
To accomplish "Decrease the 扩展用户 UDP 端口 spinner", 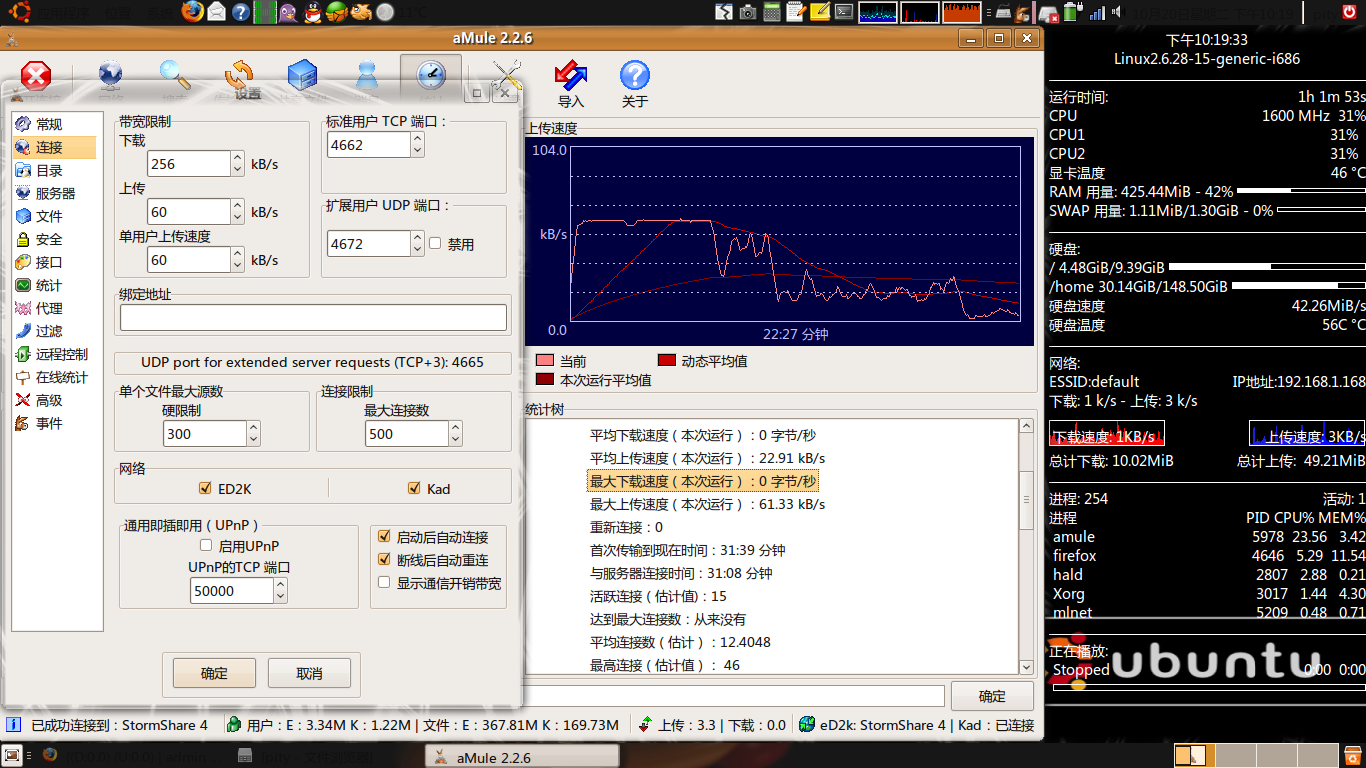I will pos(418,249).
